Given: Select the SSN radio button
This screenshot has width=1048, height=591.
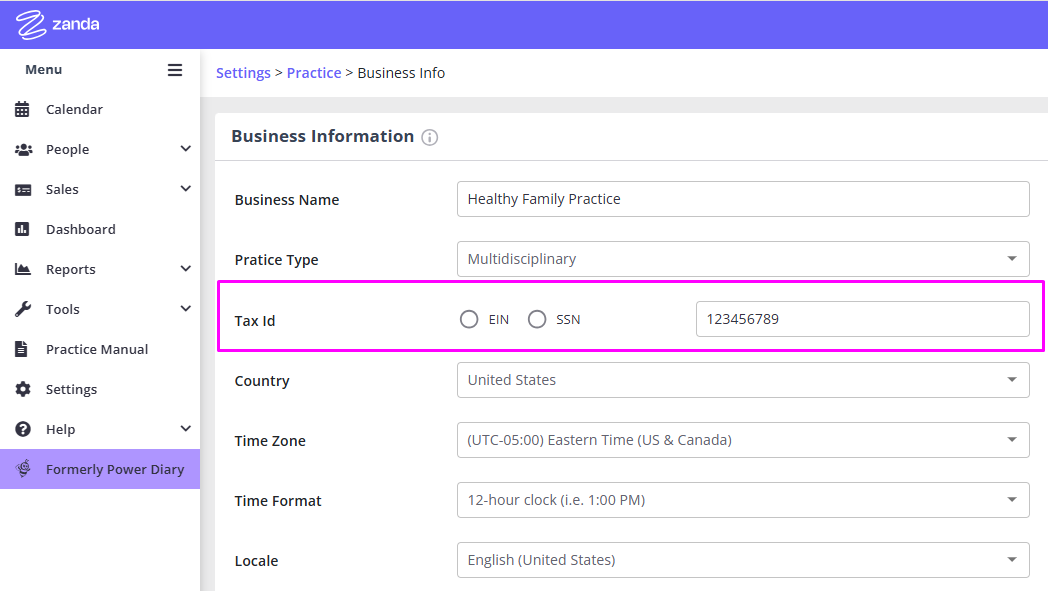Looking at the screenshot, I should (x=537, y=320).
